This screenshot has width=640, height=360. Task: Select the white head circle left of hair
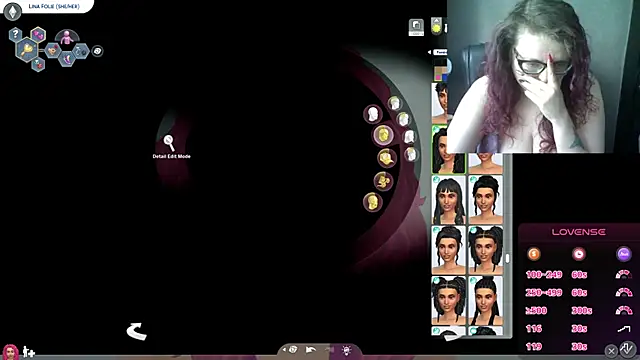(372, 114)
